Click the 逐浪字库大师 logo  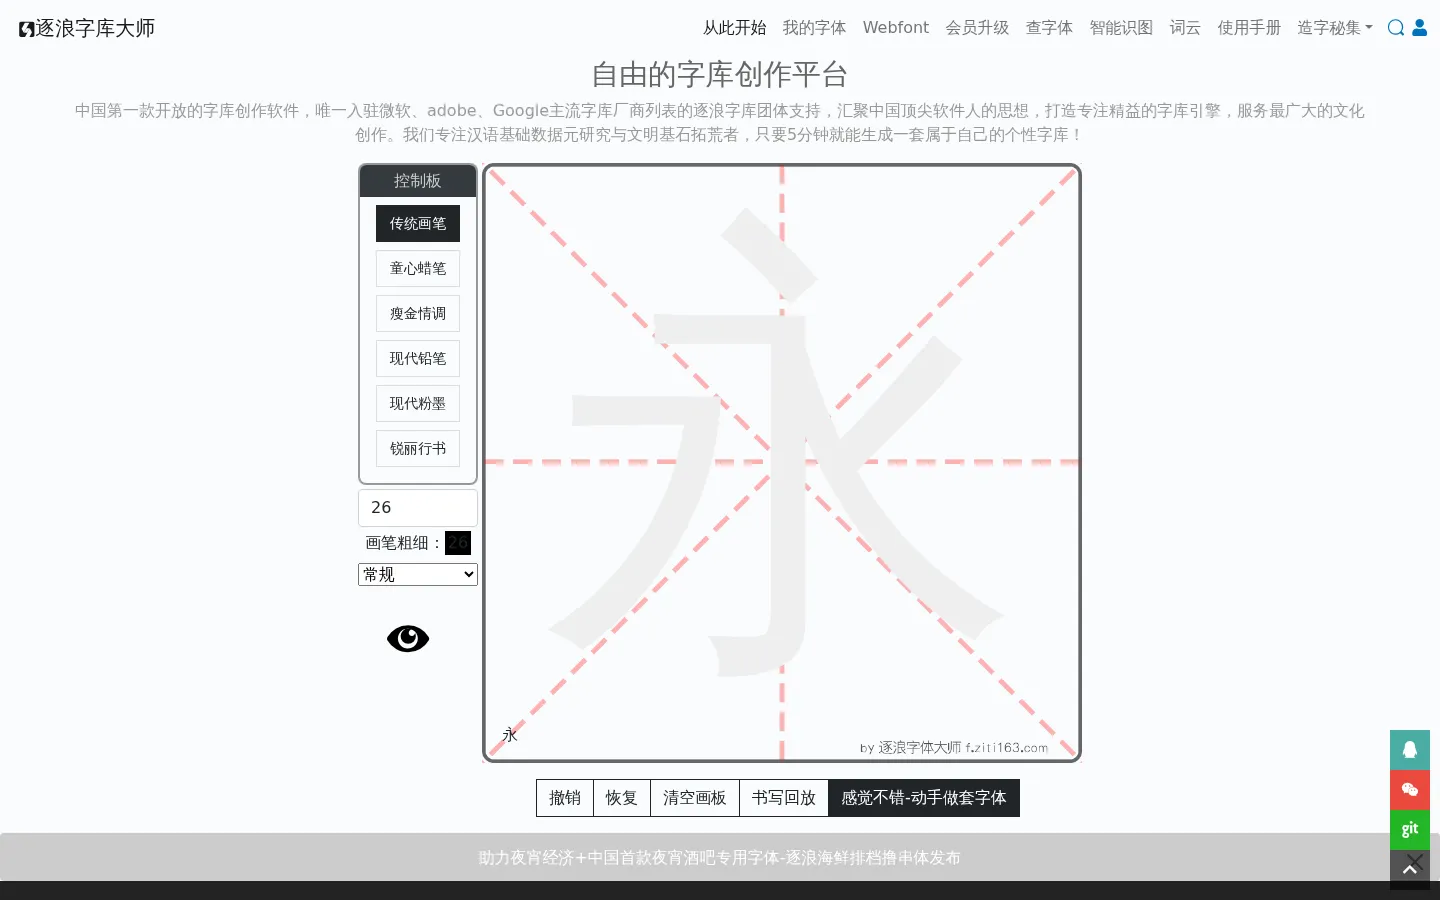(x=87, y=28)
